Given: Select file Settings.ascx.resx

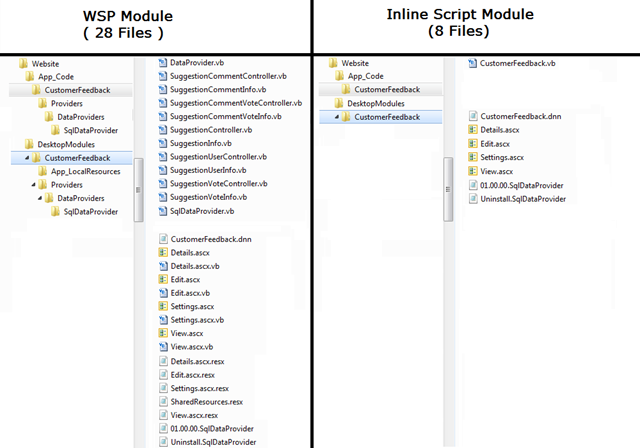Looking at the screenshot, I should tap(200, 388).
